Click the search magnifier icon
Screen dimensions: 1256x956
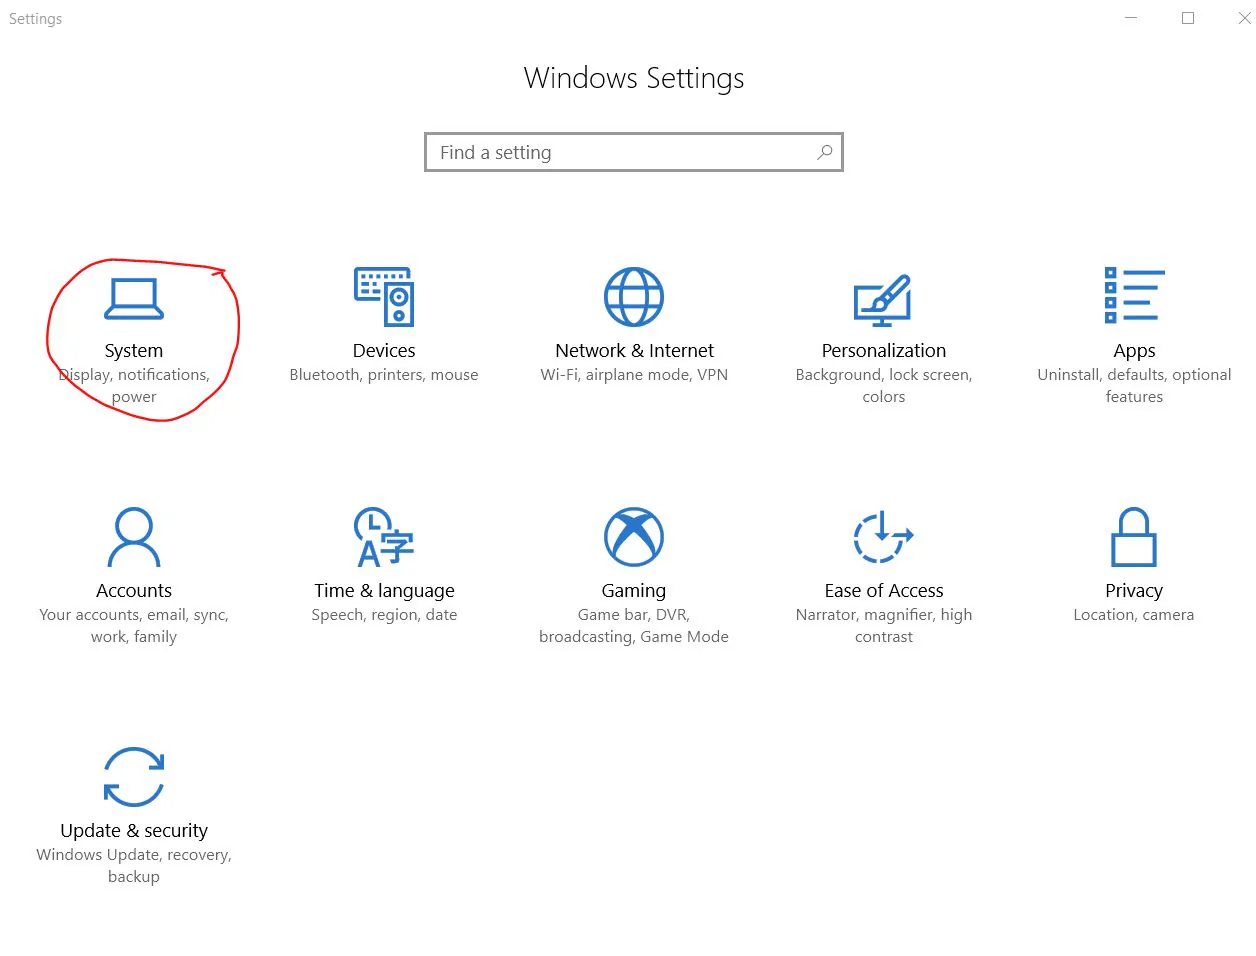pyautogui.click(x=824, y=152)
